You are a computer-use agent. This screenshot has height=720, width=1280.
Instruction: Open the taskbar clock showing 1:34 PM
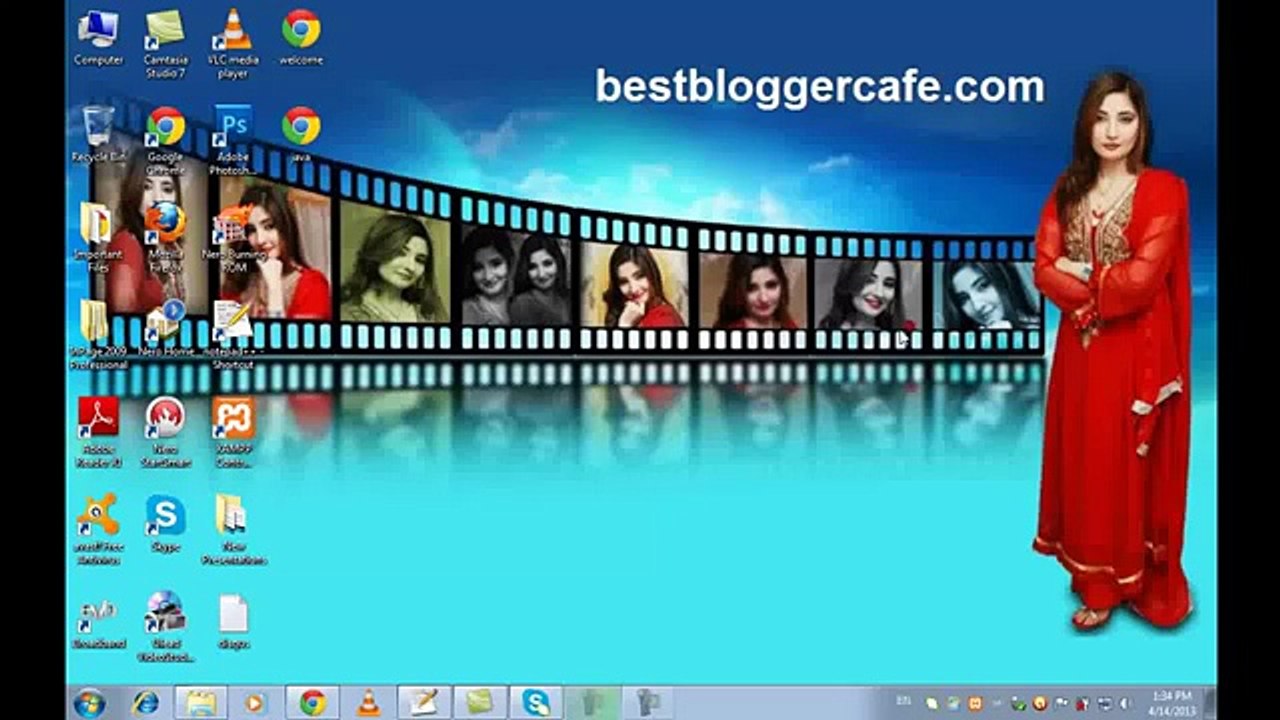coord(1171,703)
